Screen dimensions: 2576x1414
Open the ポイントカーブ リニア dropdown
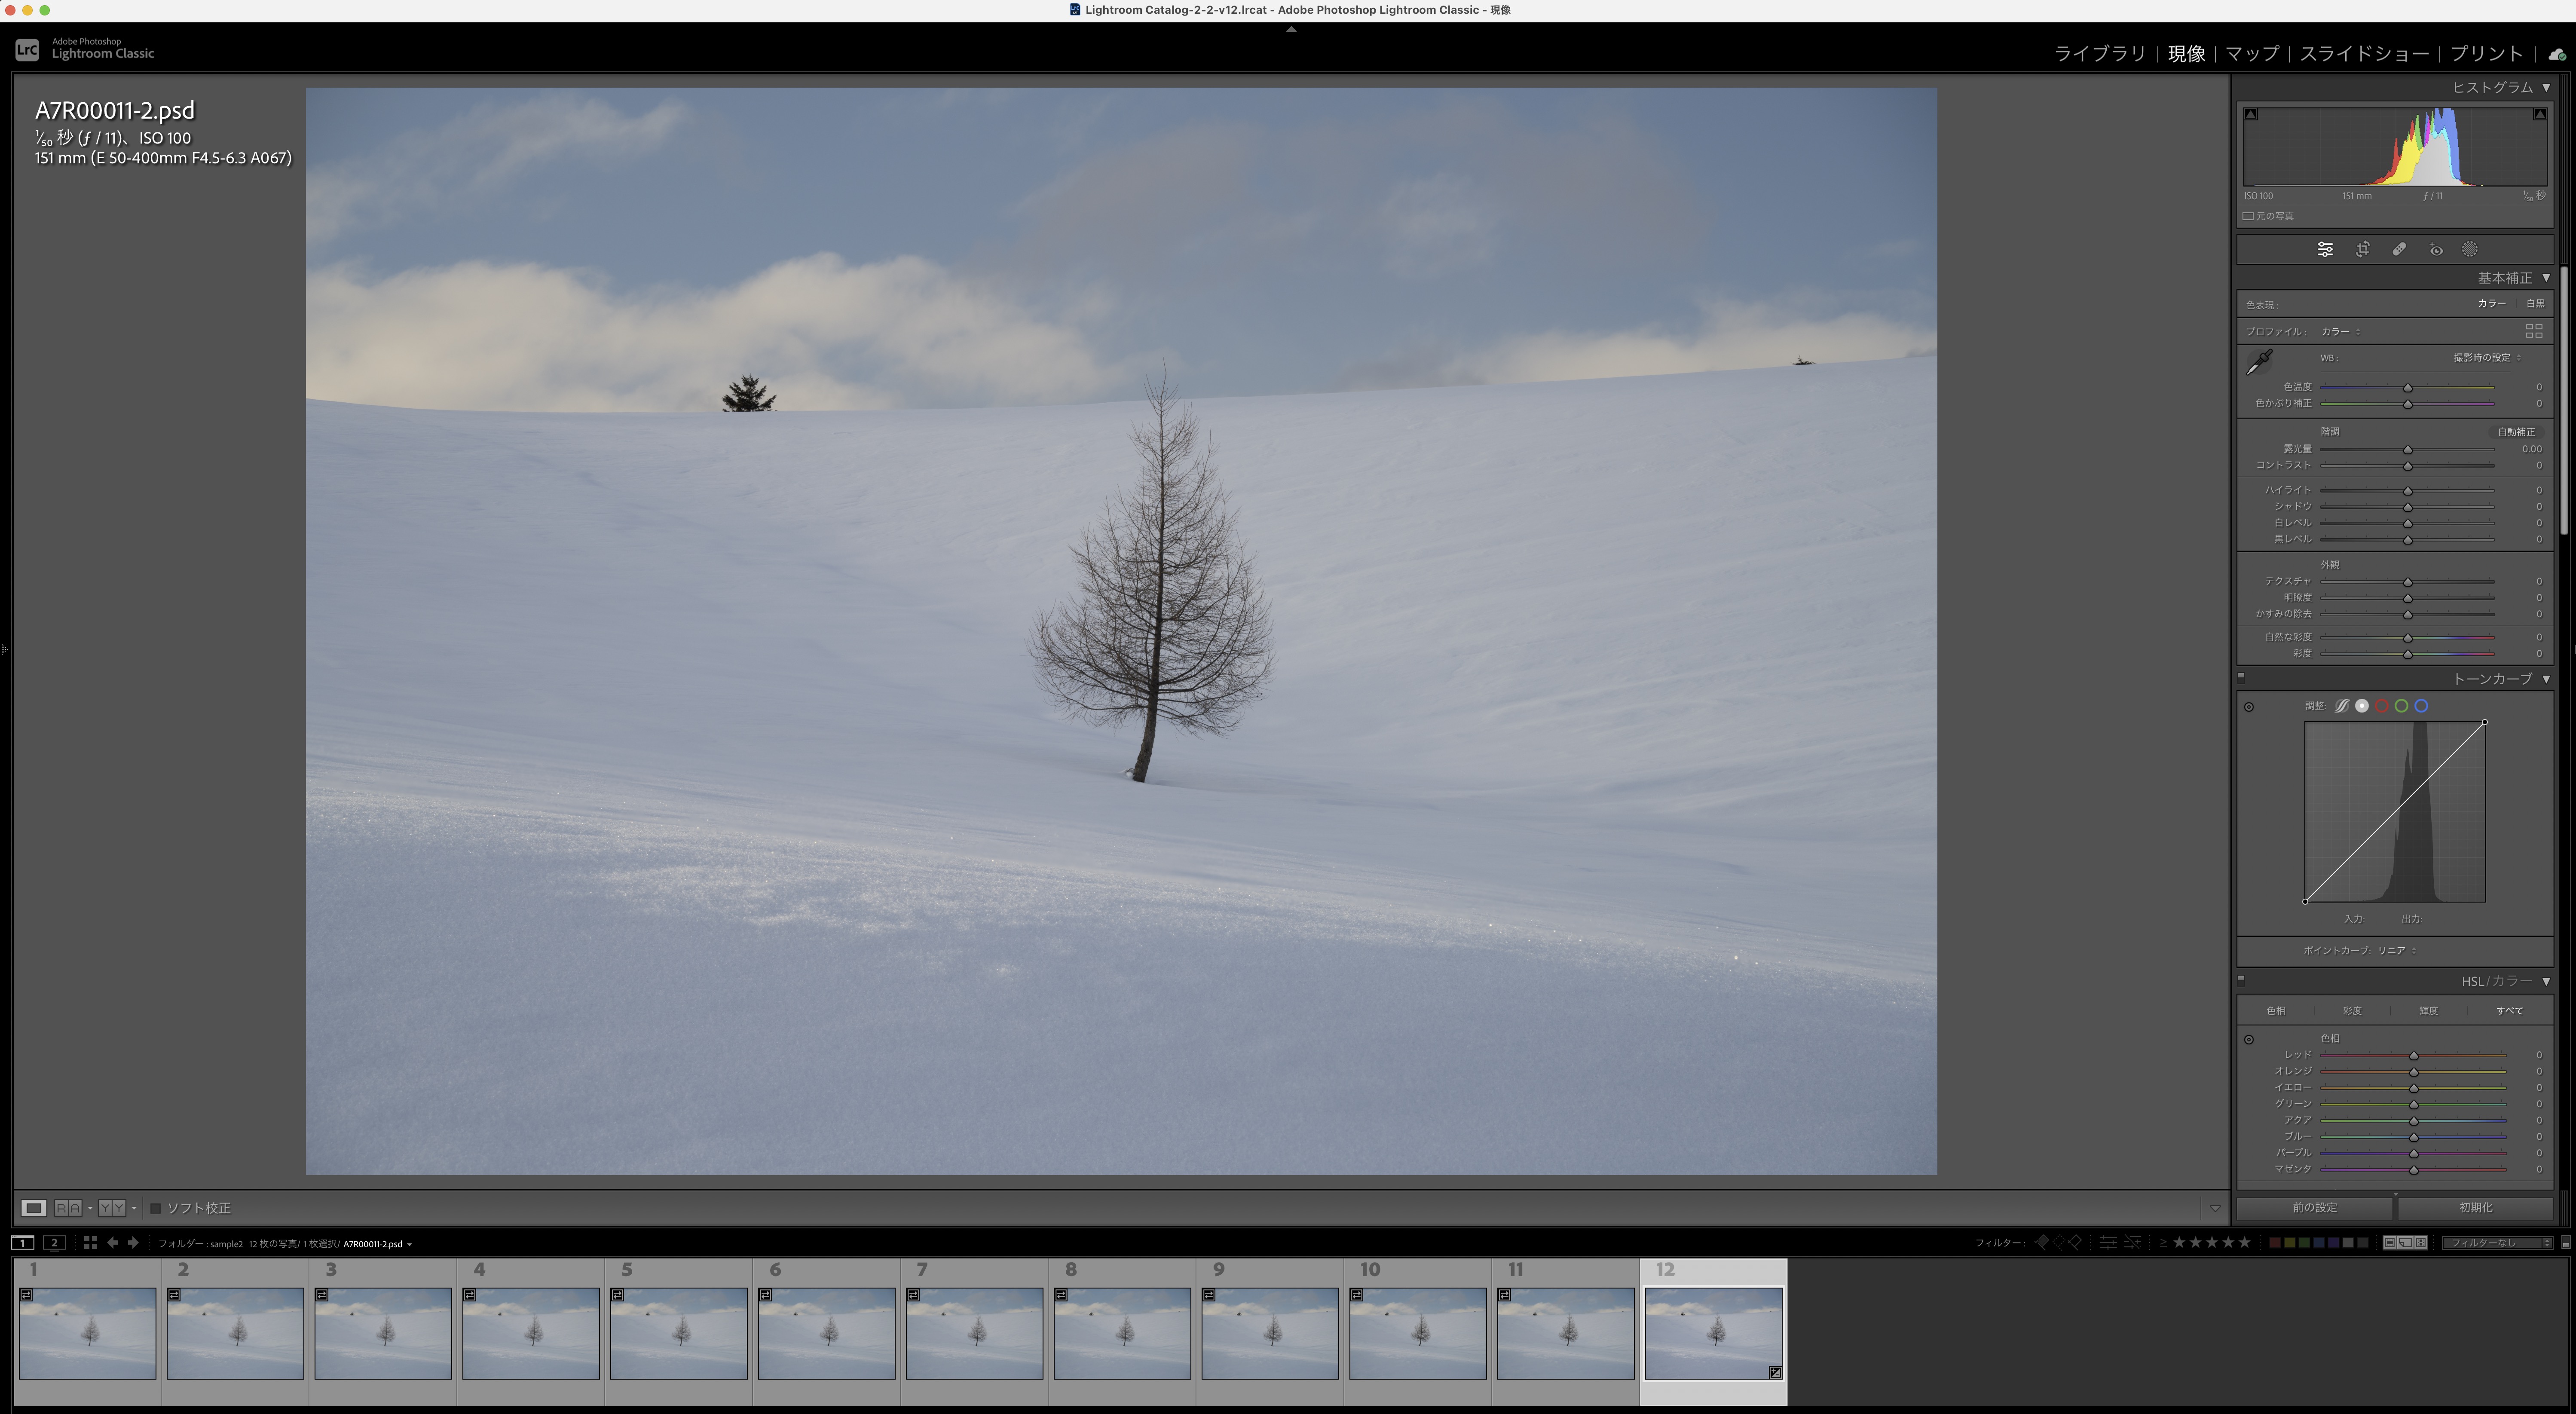[2396, 951]
